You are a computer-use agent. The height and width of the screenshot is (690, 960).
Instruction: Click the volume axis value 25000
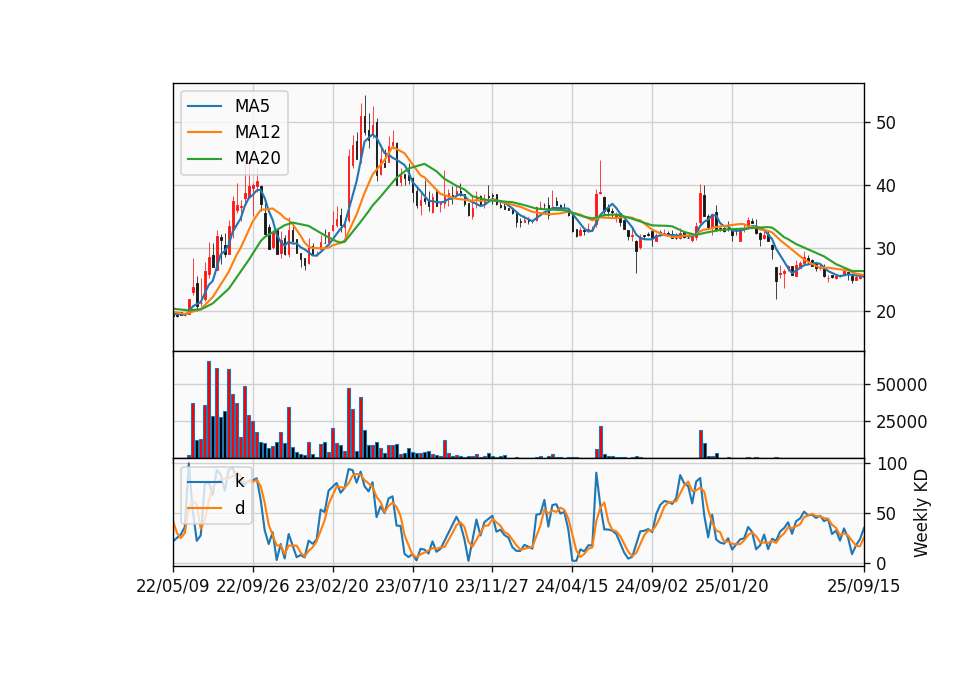coord(901,422)
